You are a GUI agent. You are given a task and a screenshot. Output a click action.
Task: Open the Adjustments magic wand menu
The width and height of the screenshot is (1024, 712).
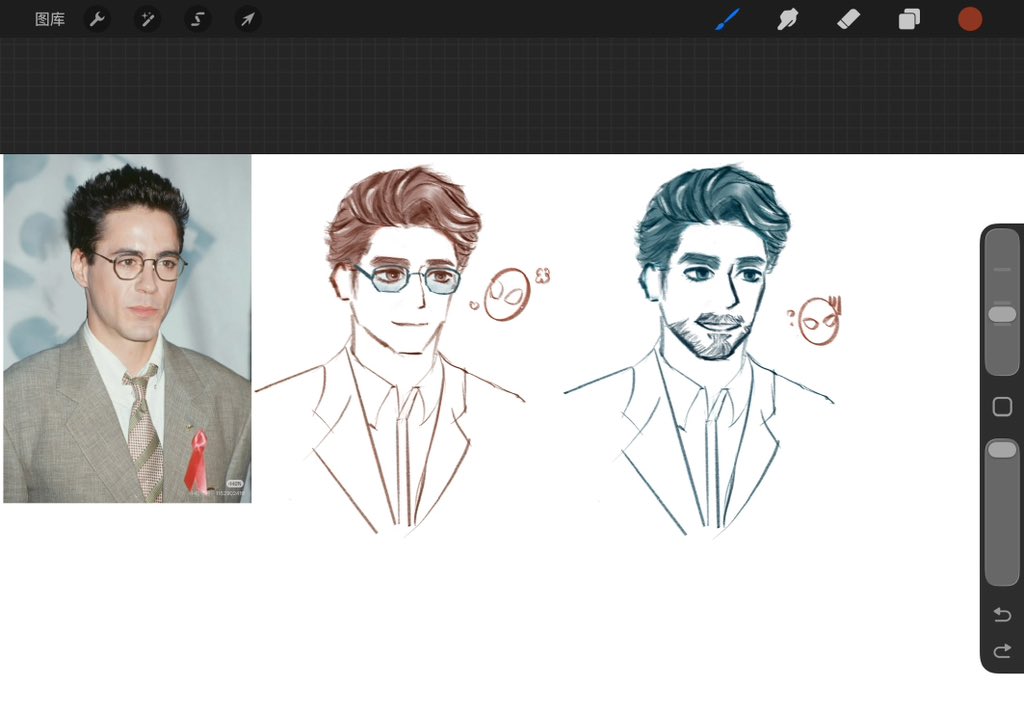(x=148, y=20)
